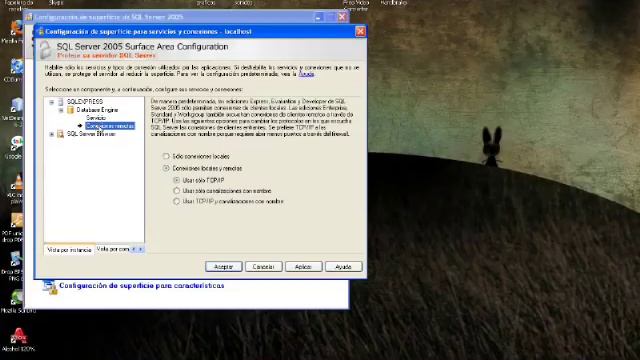Choose 'Usar sólo canalizaciones con nombre' option
Viewport: 640px width, 360px height.
[176, 191]
